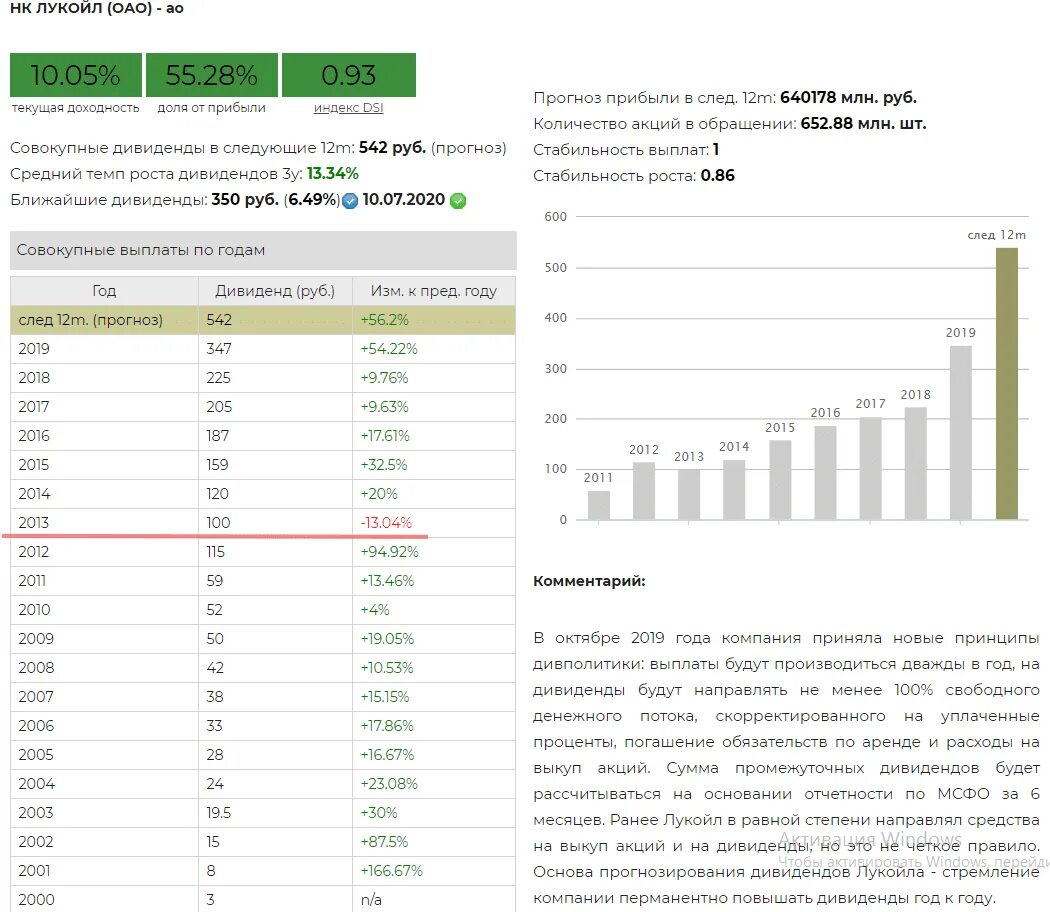Click the +54.22% change value

click(389, 349)
